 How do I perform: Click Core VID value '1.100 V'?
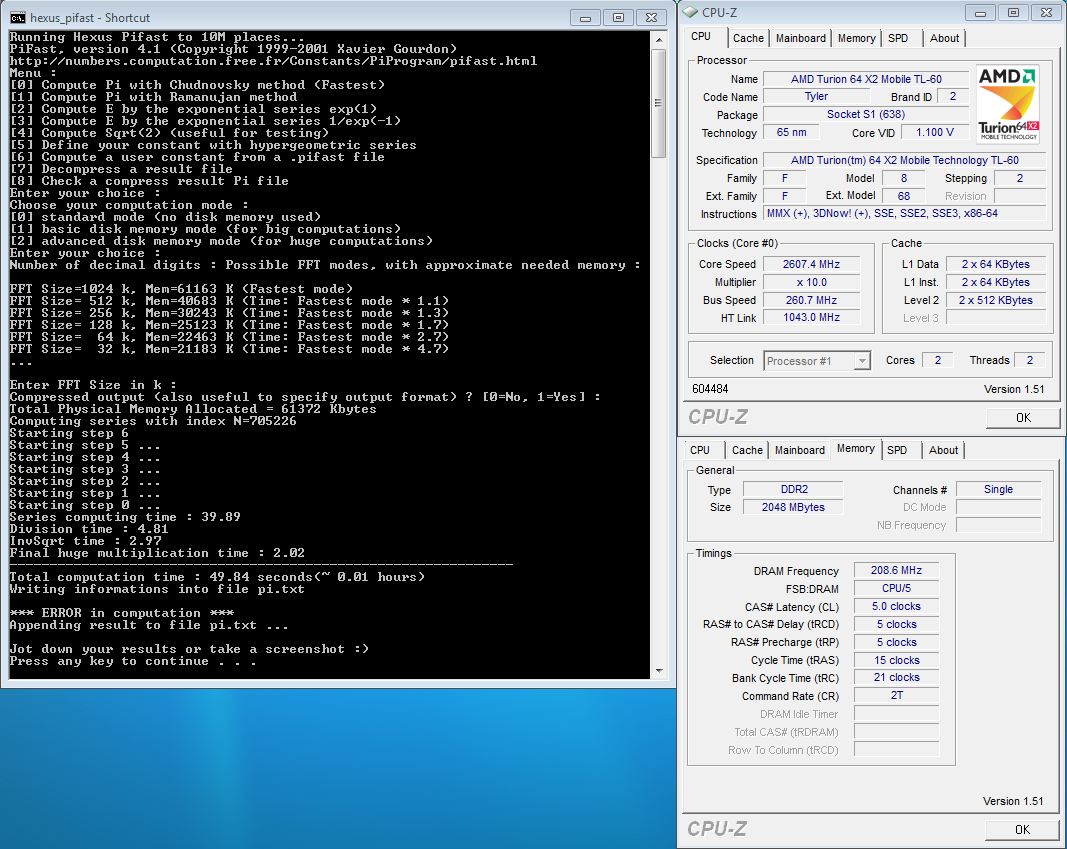pos(934,132)
